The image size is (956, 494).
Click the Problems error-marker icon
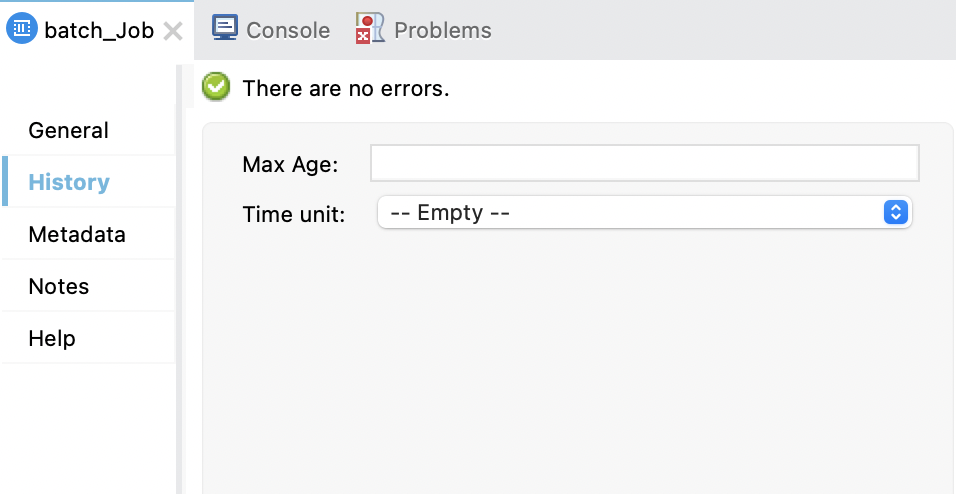tap(370, 29)
